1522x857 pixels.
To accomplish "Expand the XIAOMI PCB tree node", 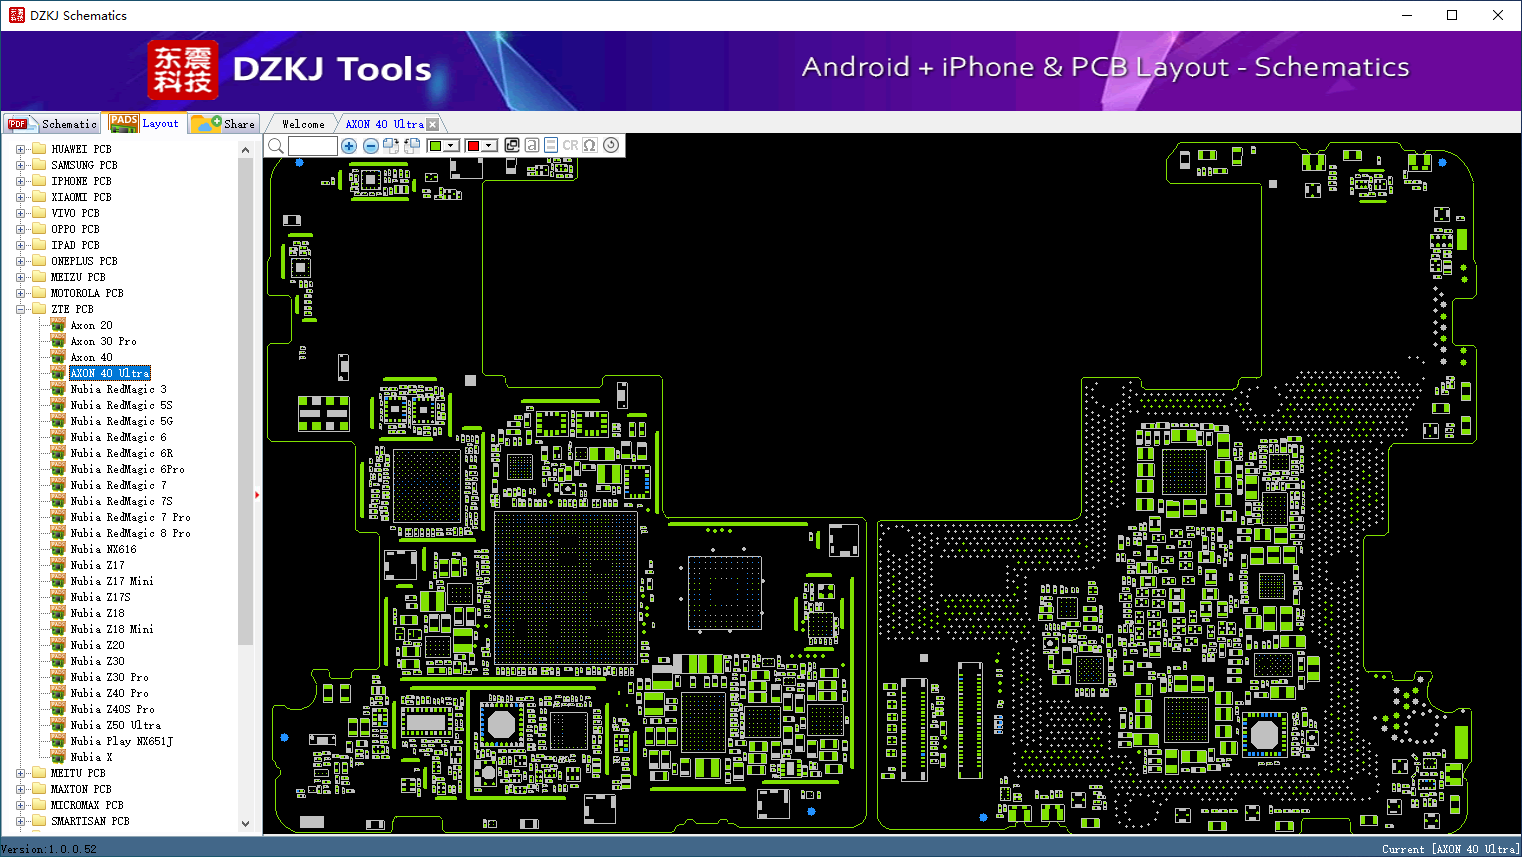I will [x=21, y=197].
